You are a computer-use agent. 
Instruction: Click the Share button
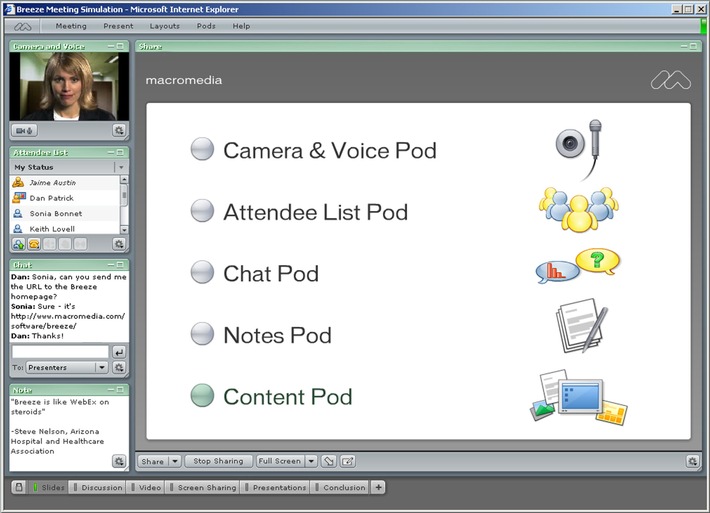click(x=153, y=461)
